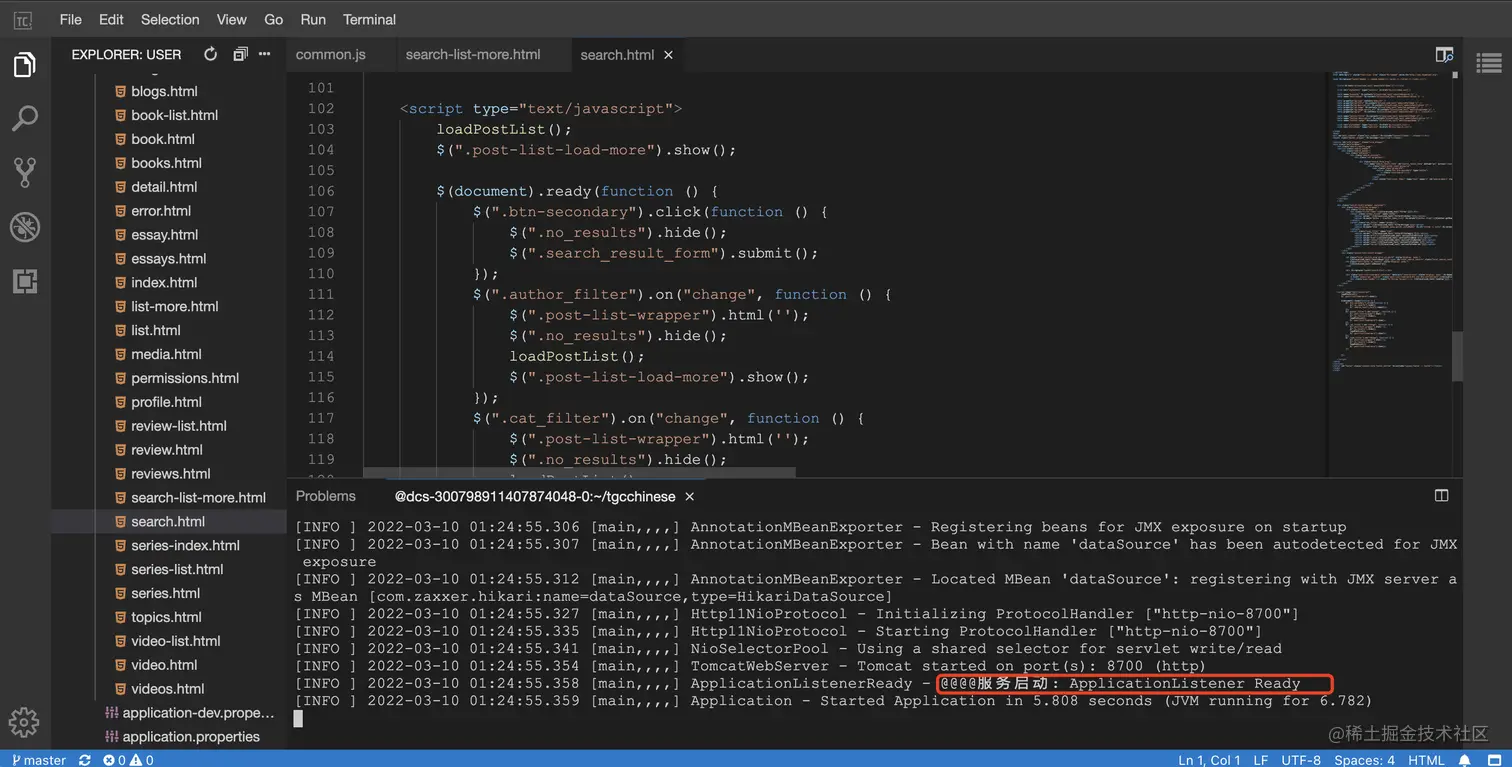Click the TC application logo
Screen dimensions: 1512x767
pyautogui.click(x=22, y=20)
